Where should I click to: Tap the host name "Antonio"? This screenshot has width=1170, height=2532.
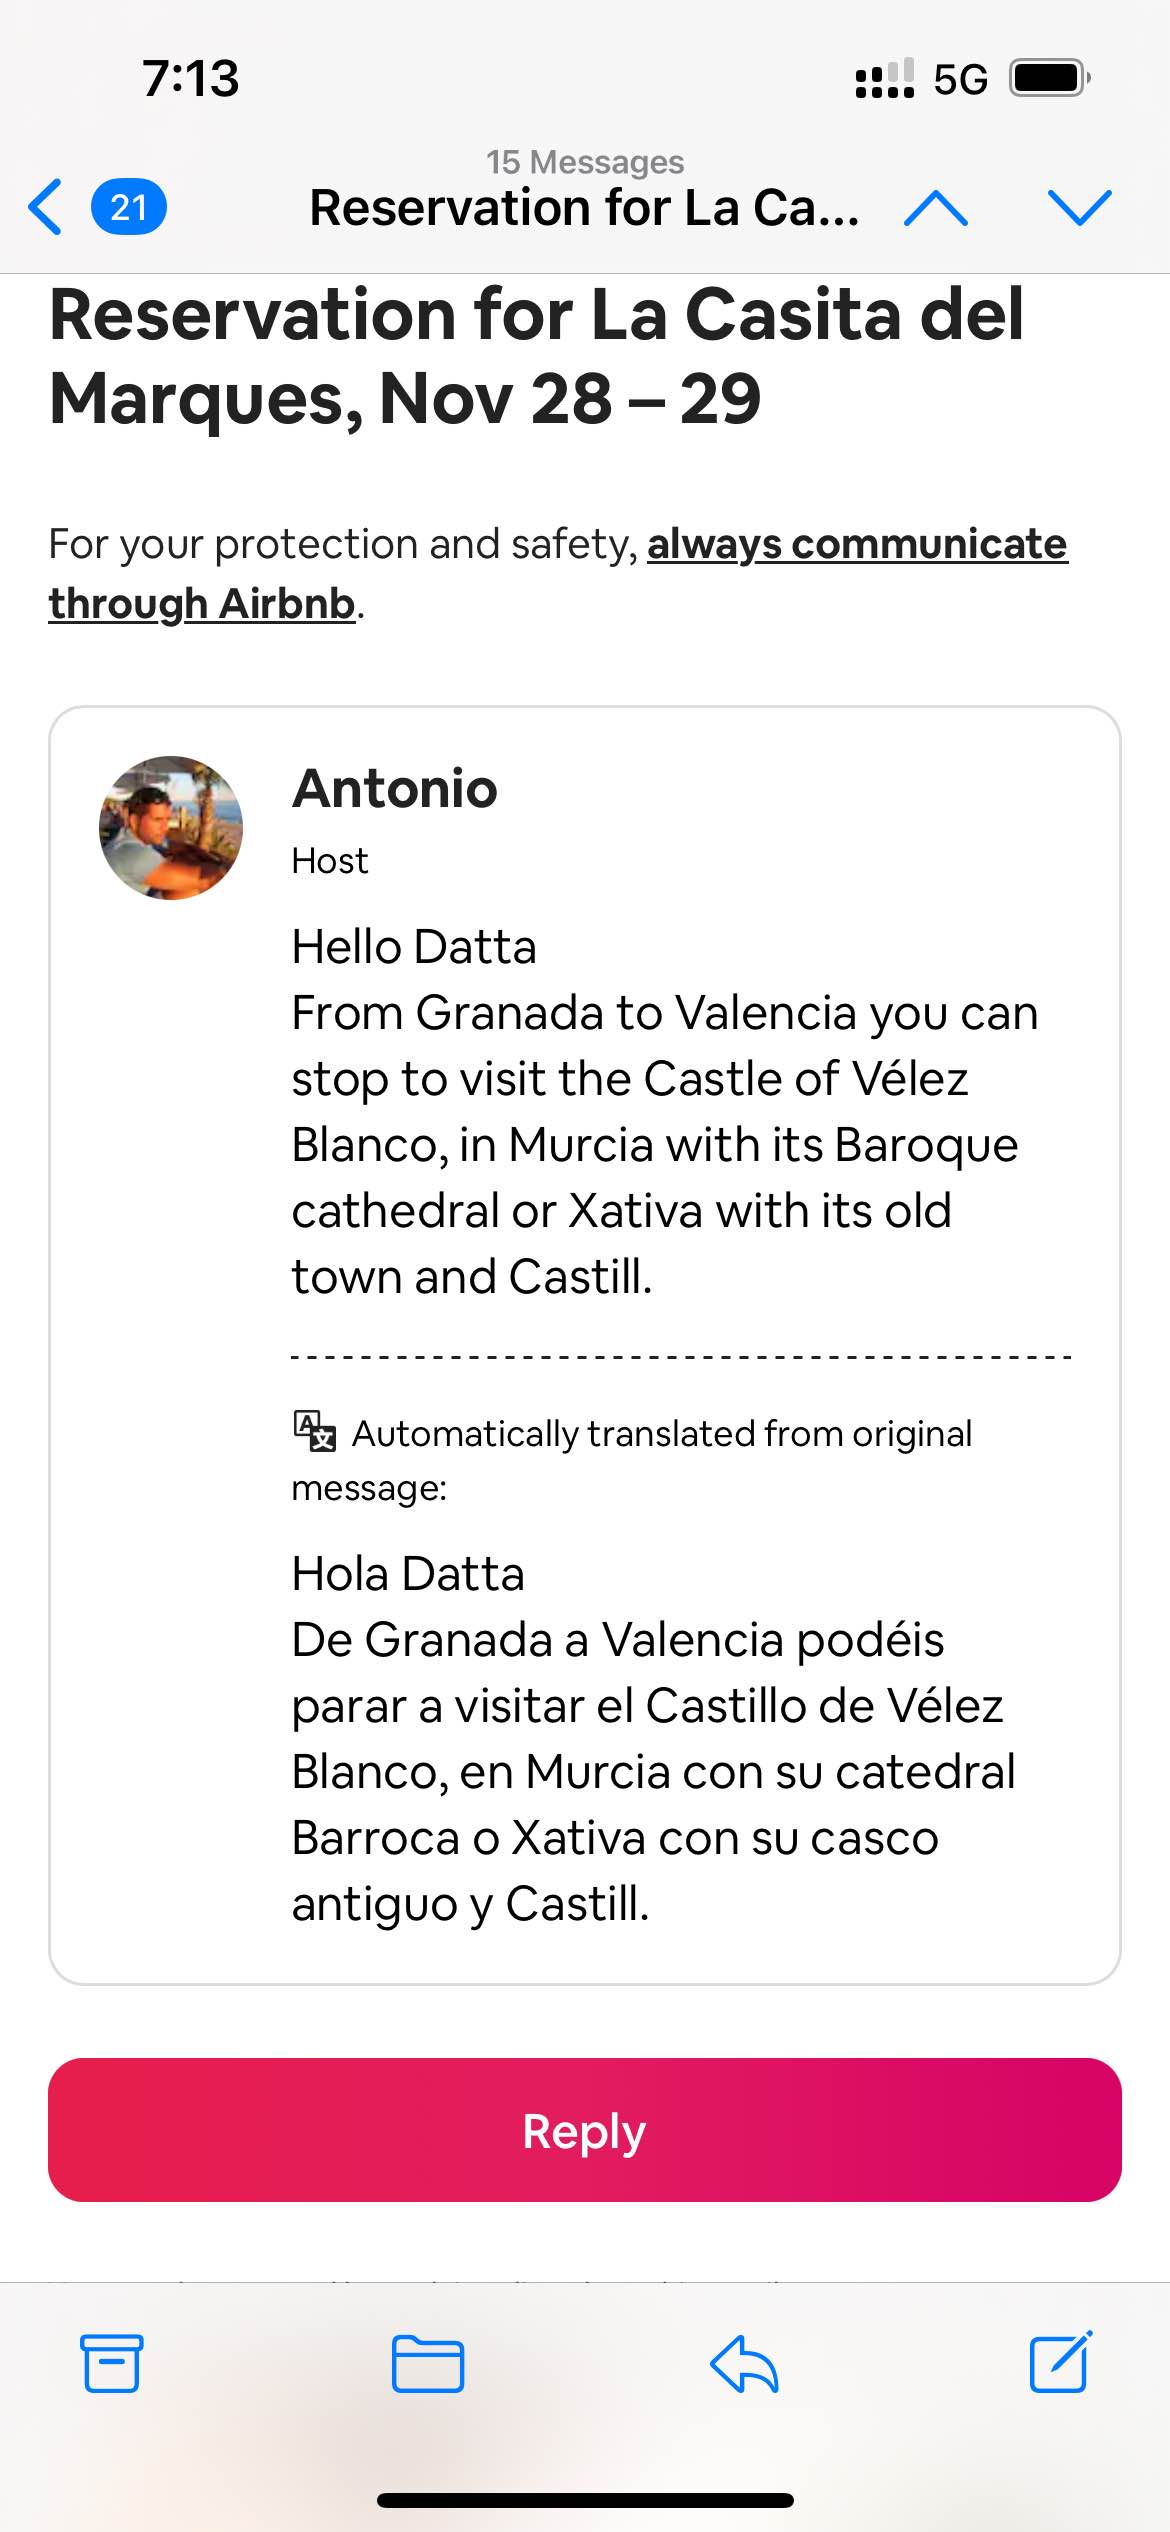click(x=395, y=788)
